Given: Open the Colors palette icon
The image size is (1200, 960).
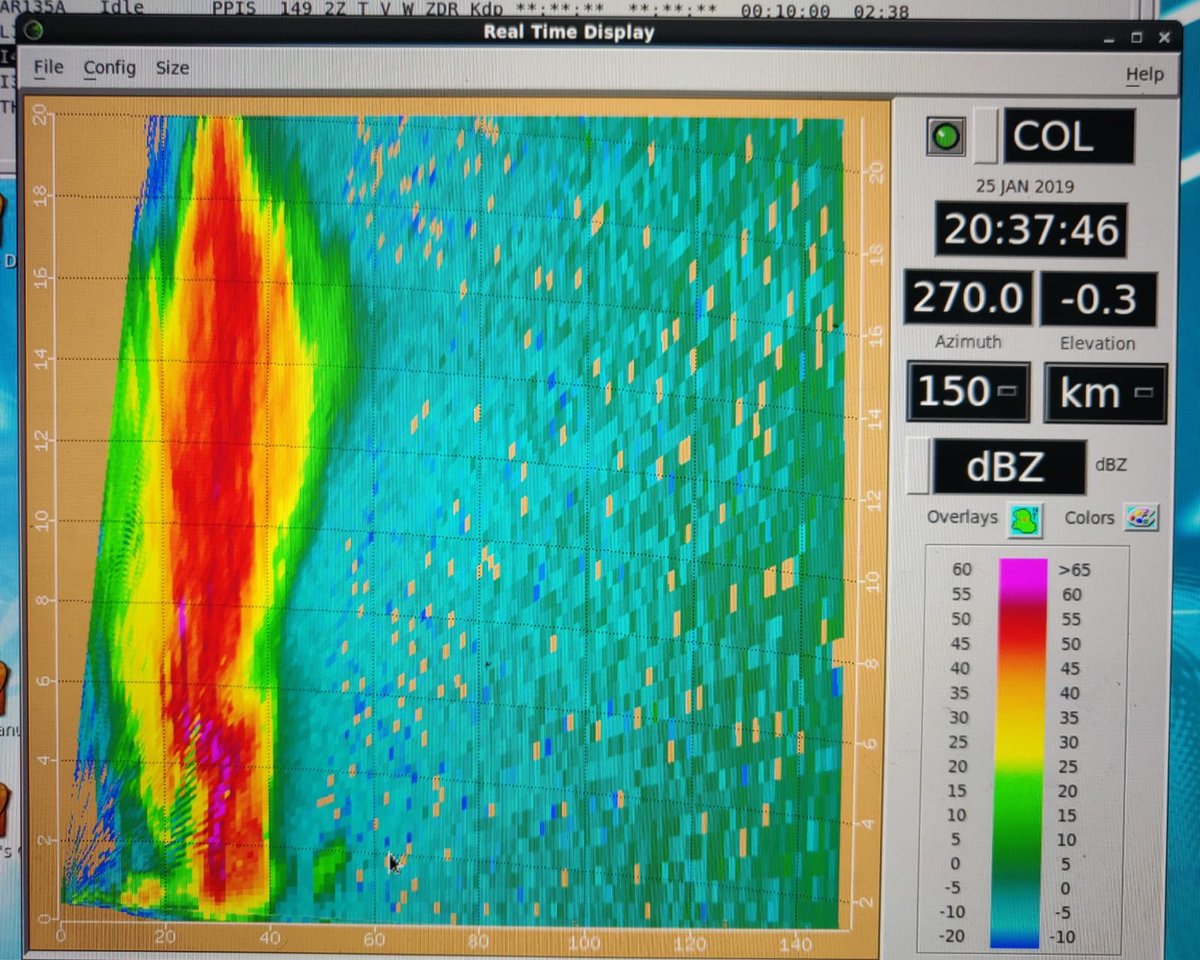Looking at the screenshot, I should pyautogui.click(x=1140, y=517).
